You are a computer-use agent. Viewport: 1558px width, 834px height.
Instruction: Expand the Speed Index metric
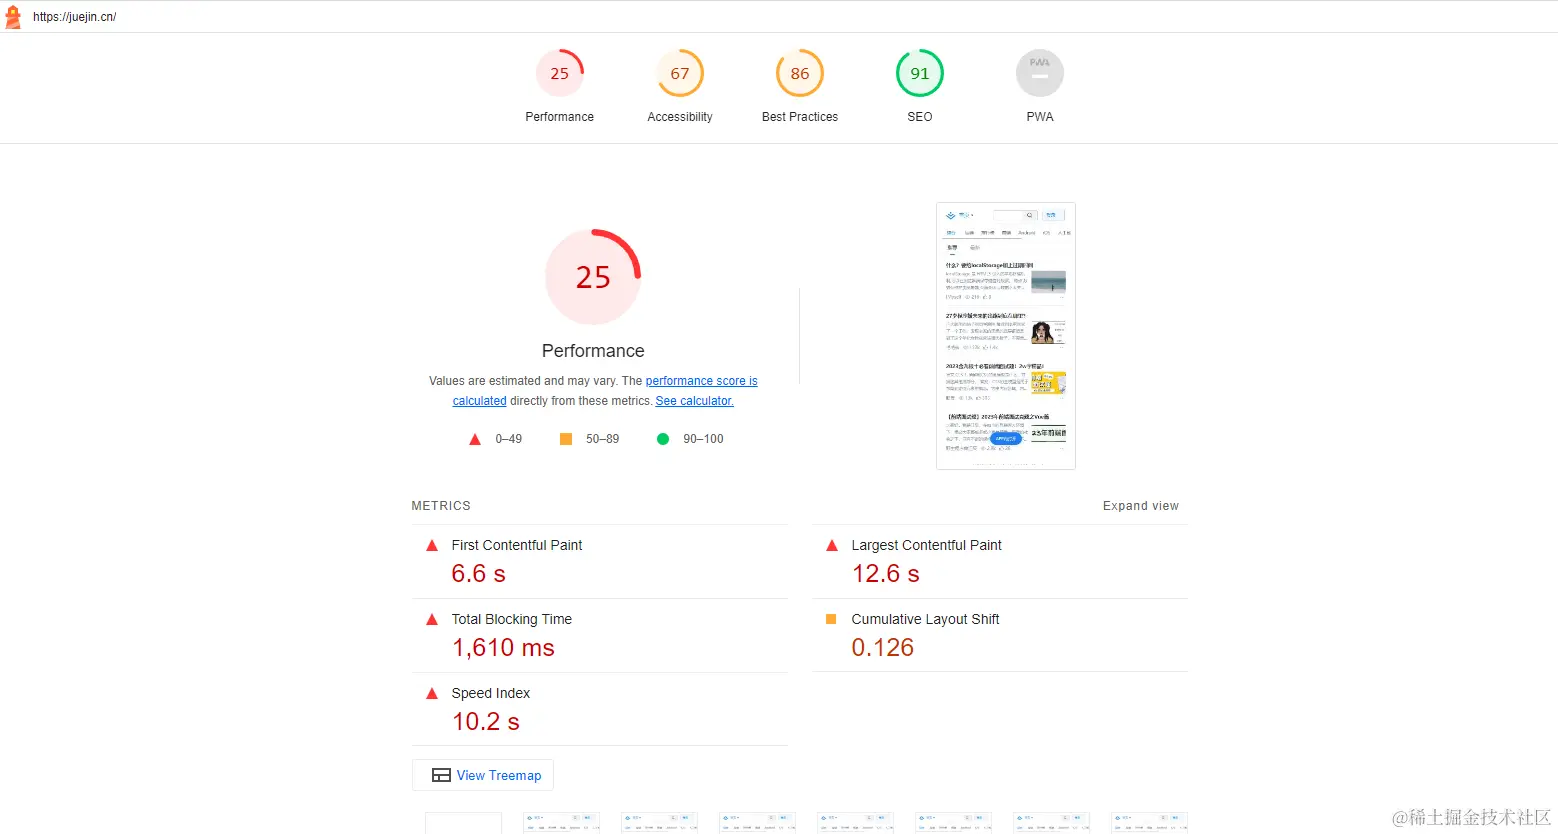click(x=600, y=709)
